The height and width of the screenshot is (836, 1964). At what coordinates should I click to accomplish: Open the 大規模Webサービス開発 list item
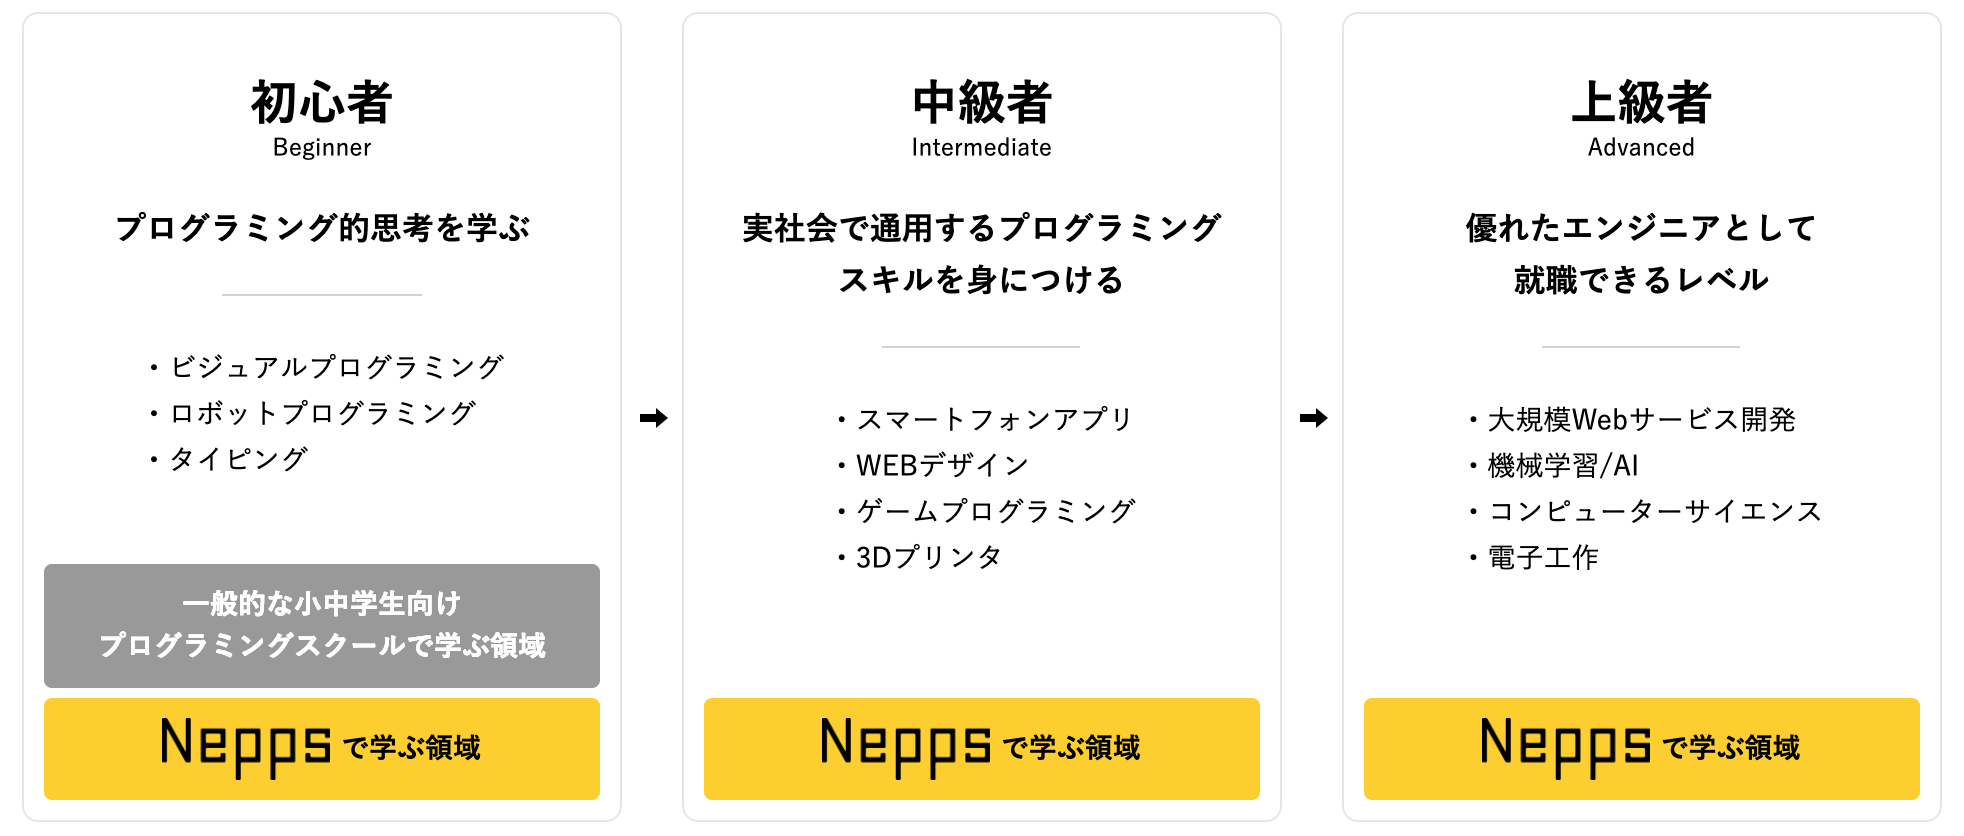pos(1641,419)
